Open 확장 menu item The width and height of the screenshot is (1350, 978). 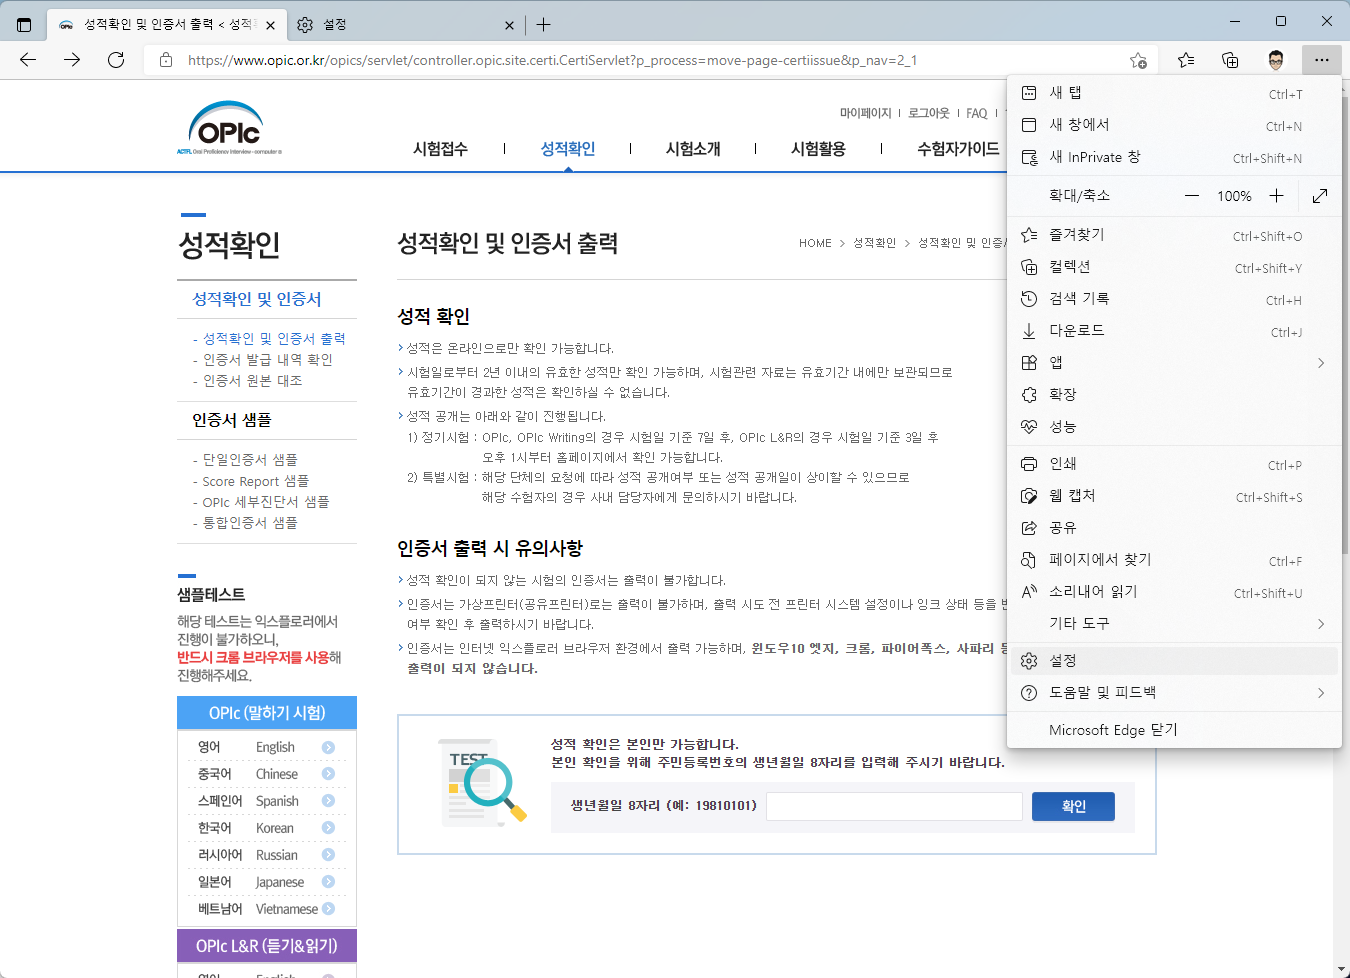(1174, 394)
